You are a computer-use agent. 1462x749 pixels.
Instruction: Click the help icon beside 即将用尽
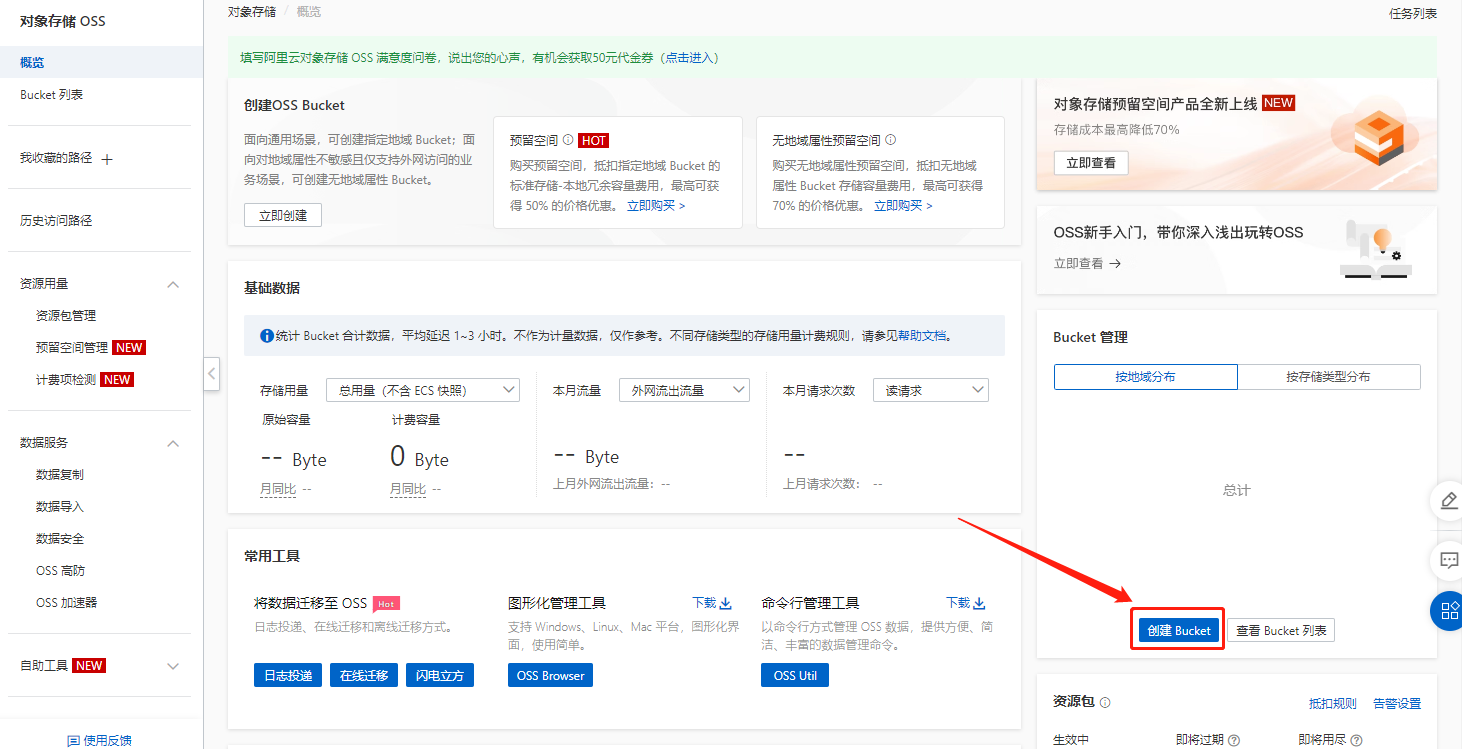[1356, 741]
